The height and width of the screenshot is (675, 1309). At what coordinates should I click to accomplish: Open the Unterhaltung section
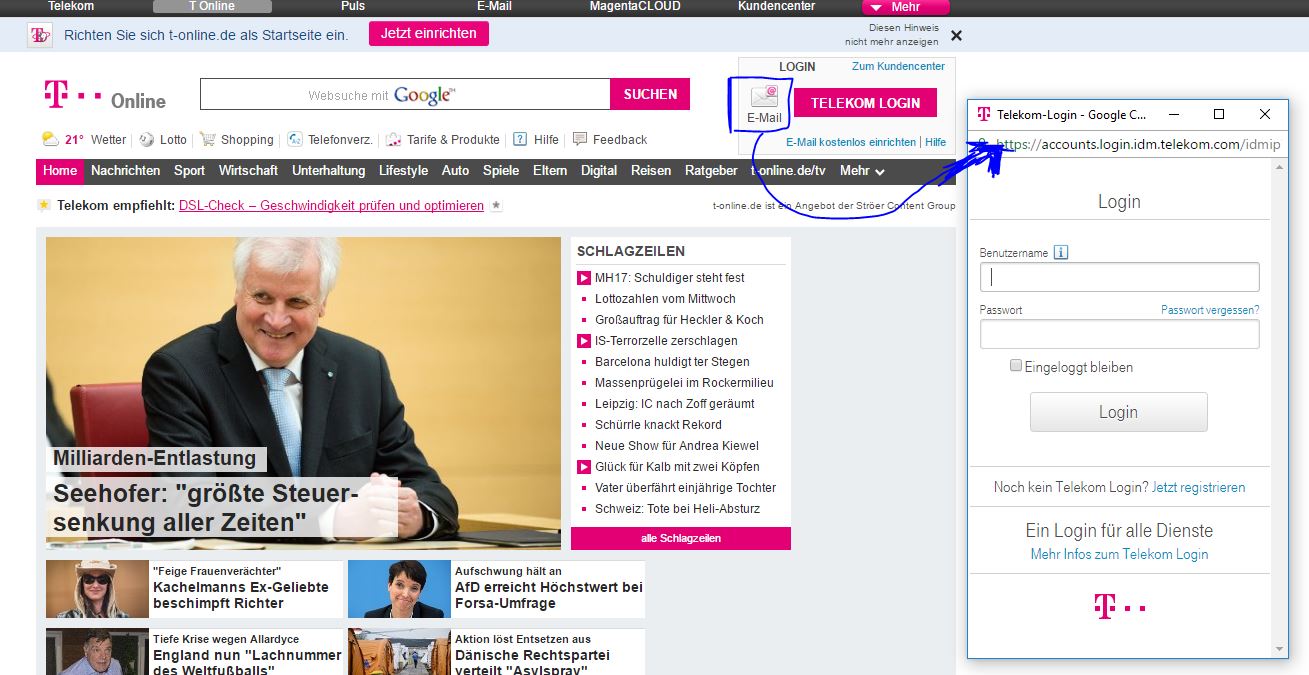coord(328,171)
